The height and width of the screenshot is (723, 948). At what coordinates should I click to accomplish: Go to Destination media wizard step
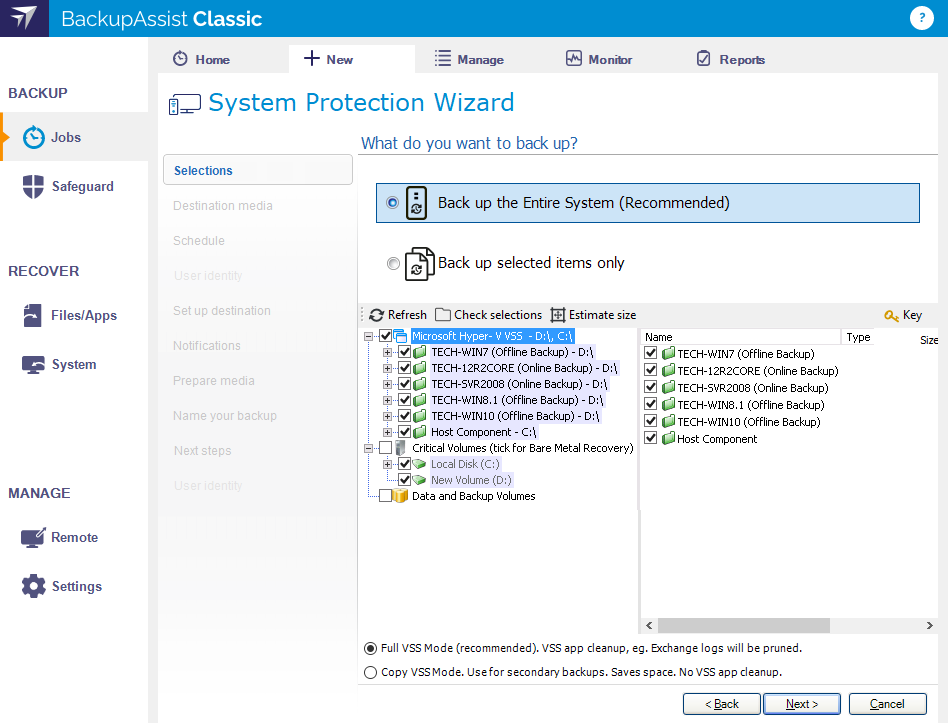222,206
